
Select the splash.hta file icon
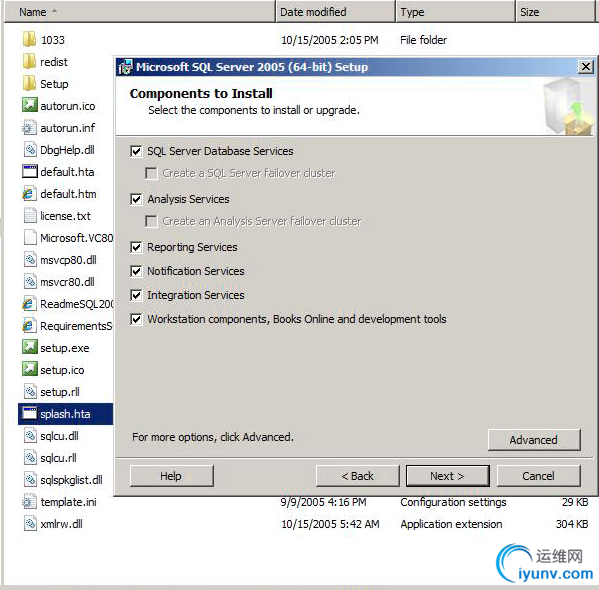point(30,414)
